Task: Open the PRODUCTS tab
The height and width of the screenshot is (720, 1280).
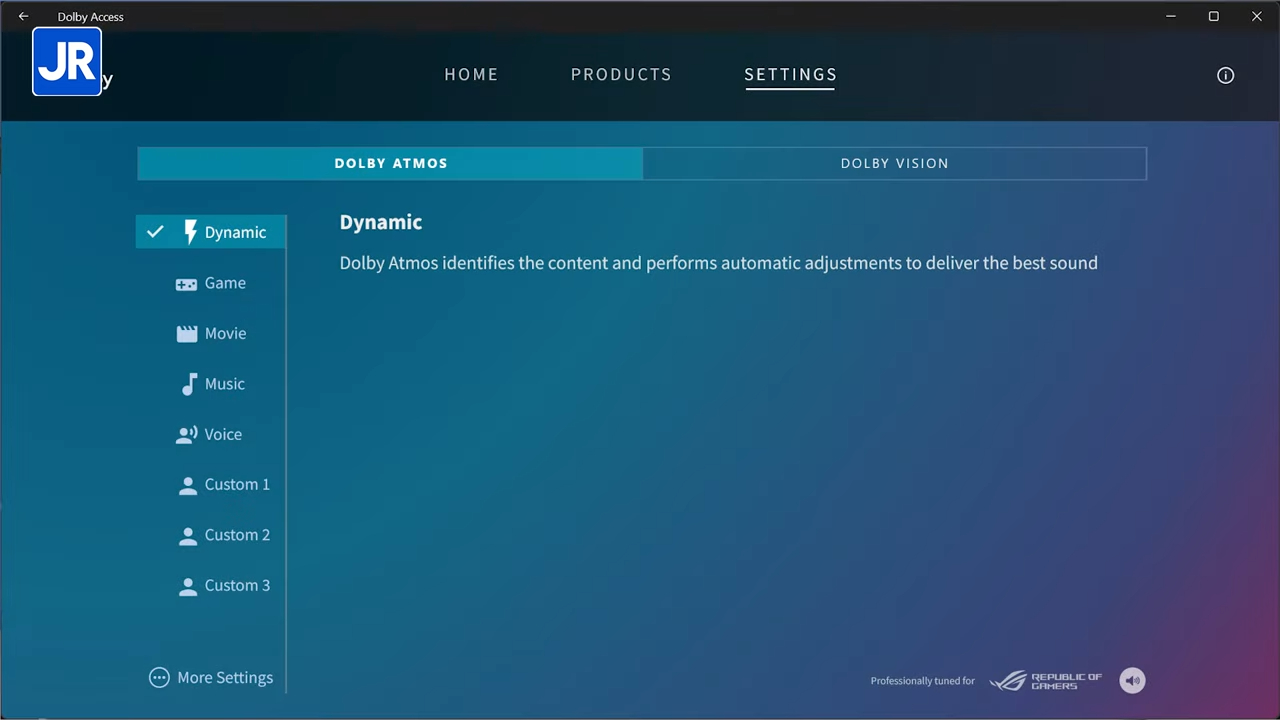Action: pyautogui.click(x=621, y=75)
